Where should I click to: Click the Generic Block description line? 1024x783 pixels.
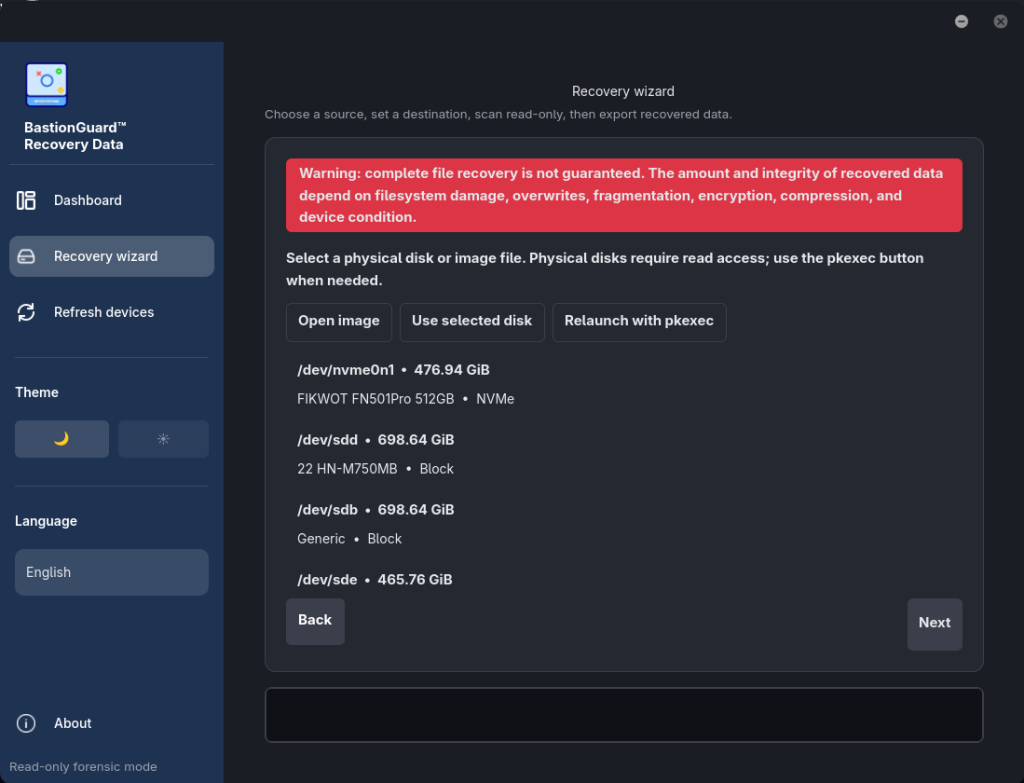click(x=349, y=539)
